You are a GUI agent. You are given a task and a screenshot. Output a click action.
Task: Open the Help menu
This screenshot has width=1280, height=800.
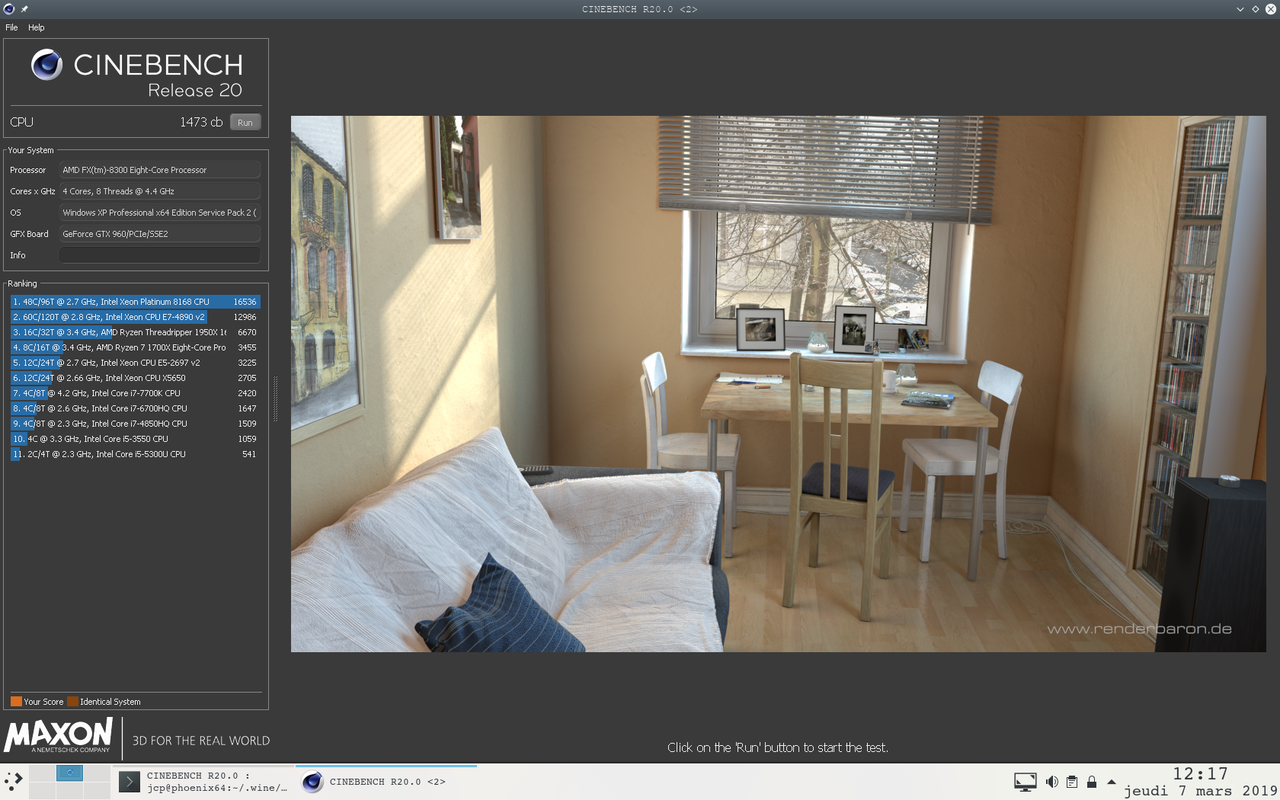coord(36,27)
